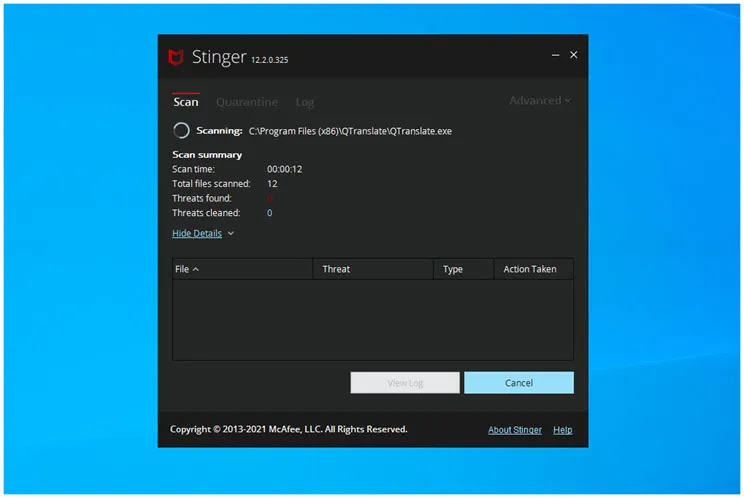Click the Scan summary heading

click(207, 155)
